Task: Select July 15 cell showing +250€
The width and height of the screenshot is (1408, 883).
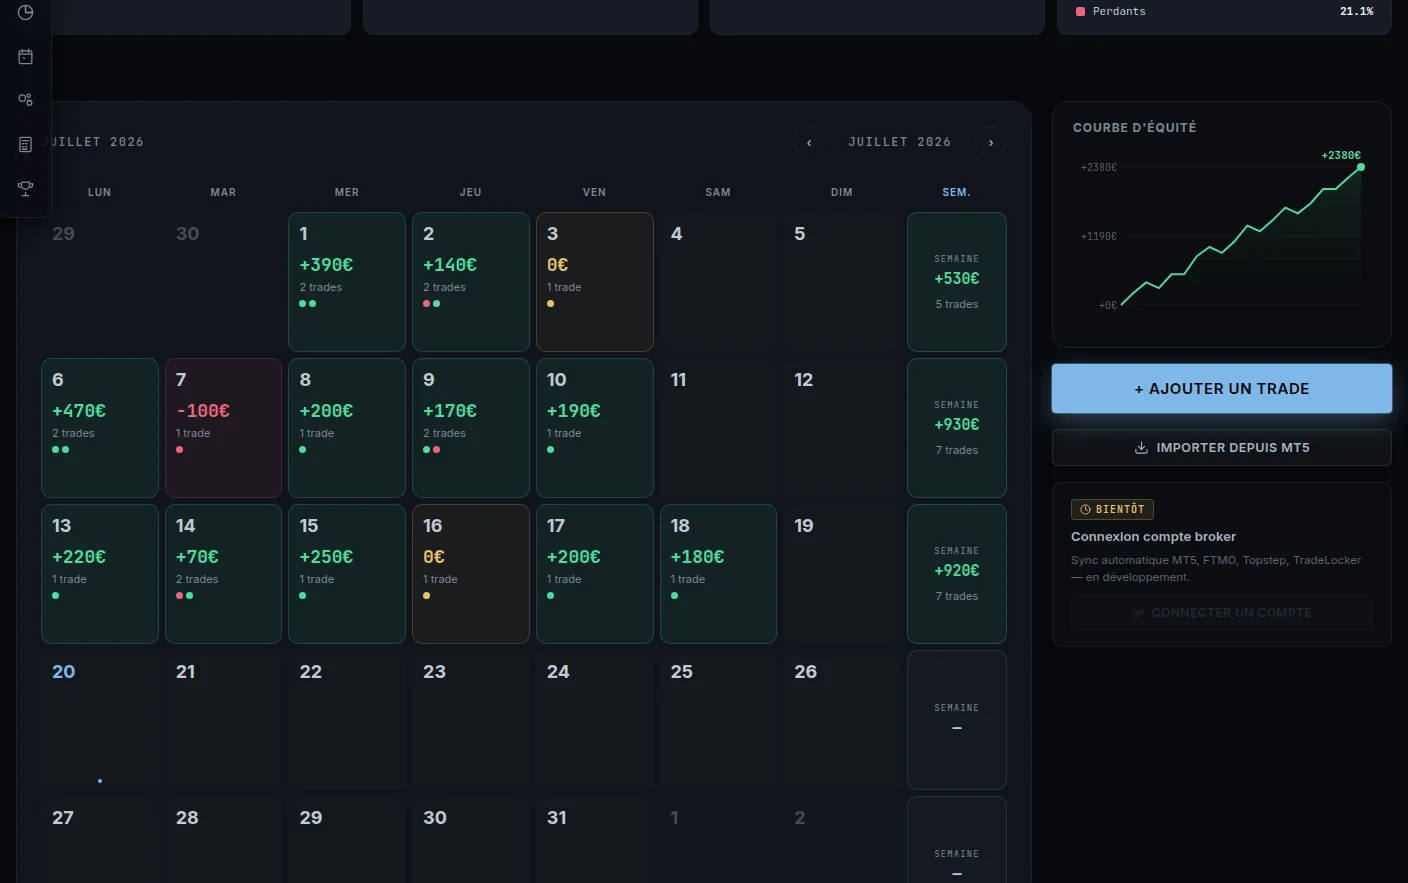Action: click(347, 574)
